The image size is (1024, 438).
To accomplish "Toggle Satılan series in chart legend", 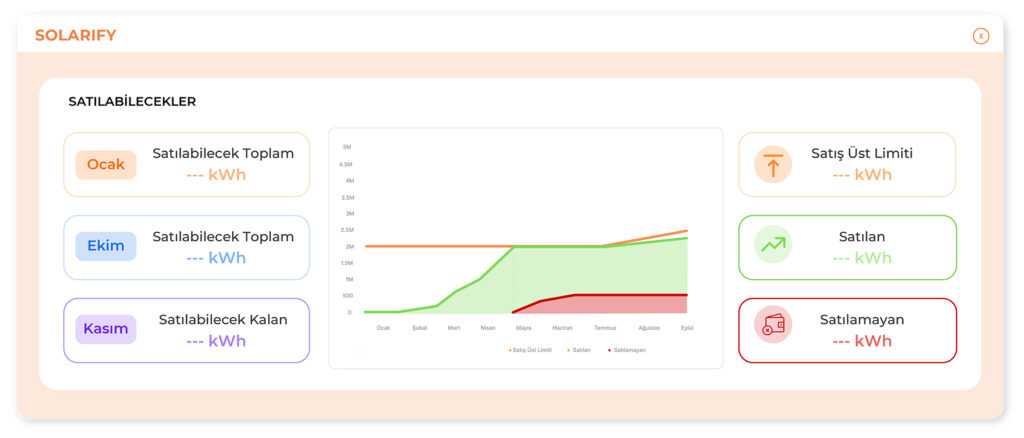I will tap(579, 350).
